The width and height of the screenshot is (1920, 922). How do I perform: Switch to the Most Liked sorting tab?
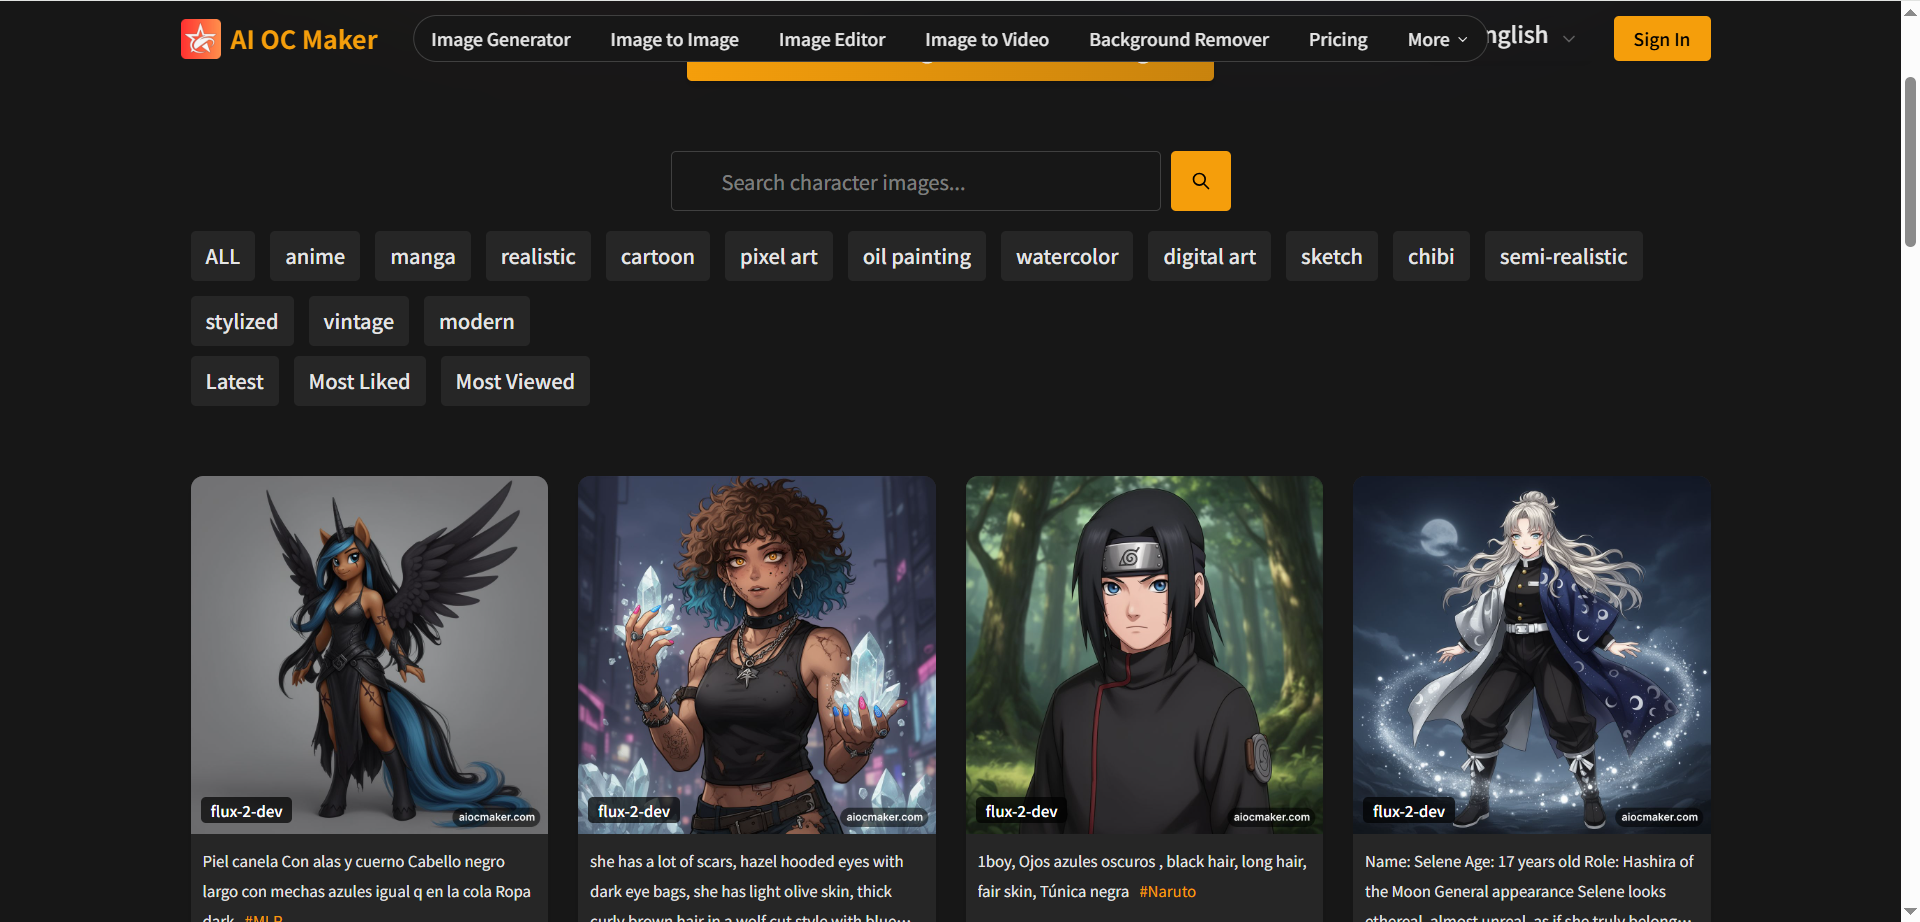coord(359,381)
